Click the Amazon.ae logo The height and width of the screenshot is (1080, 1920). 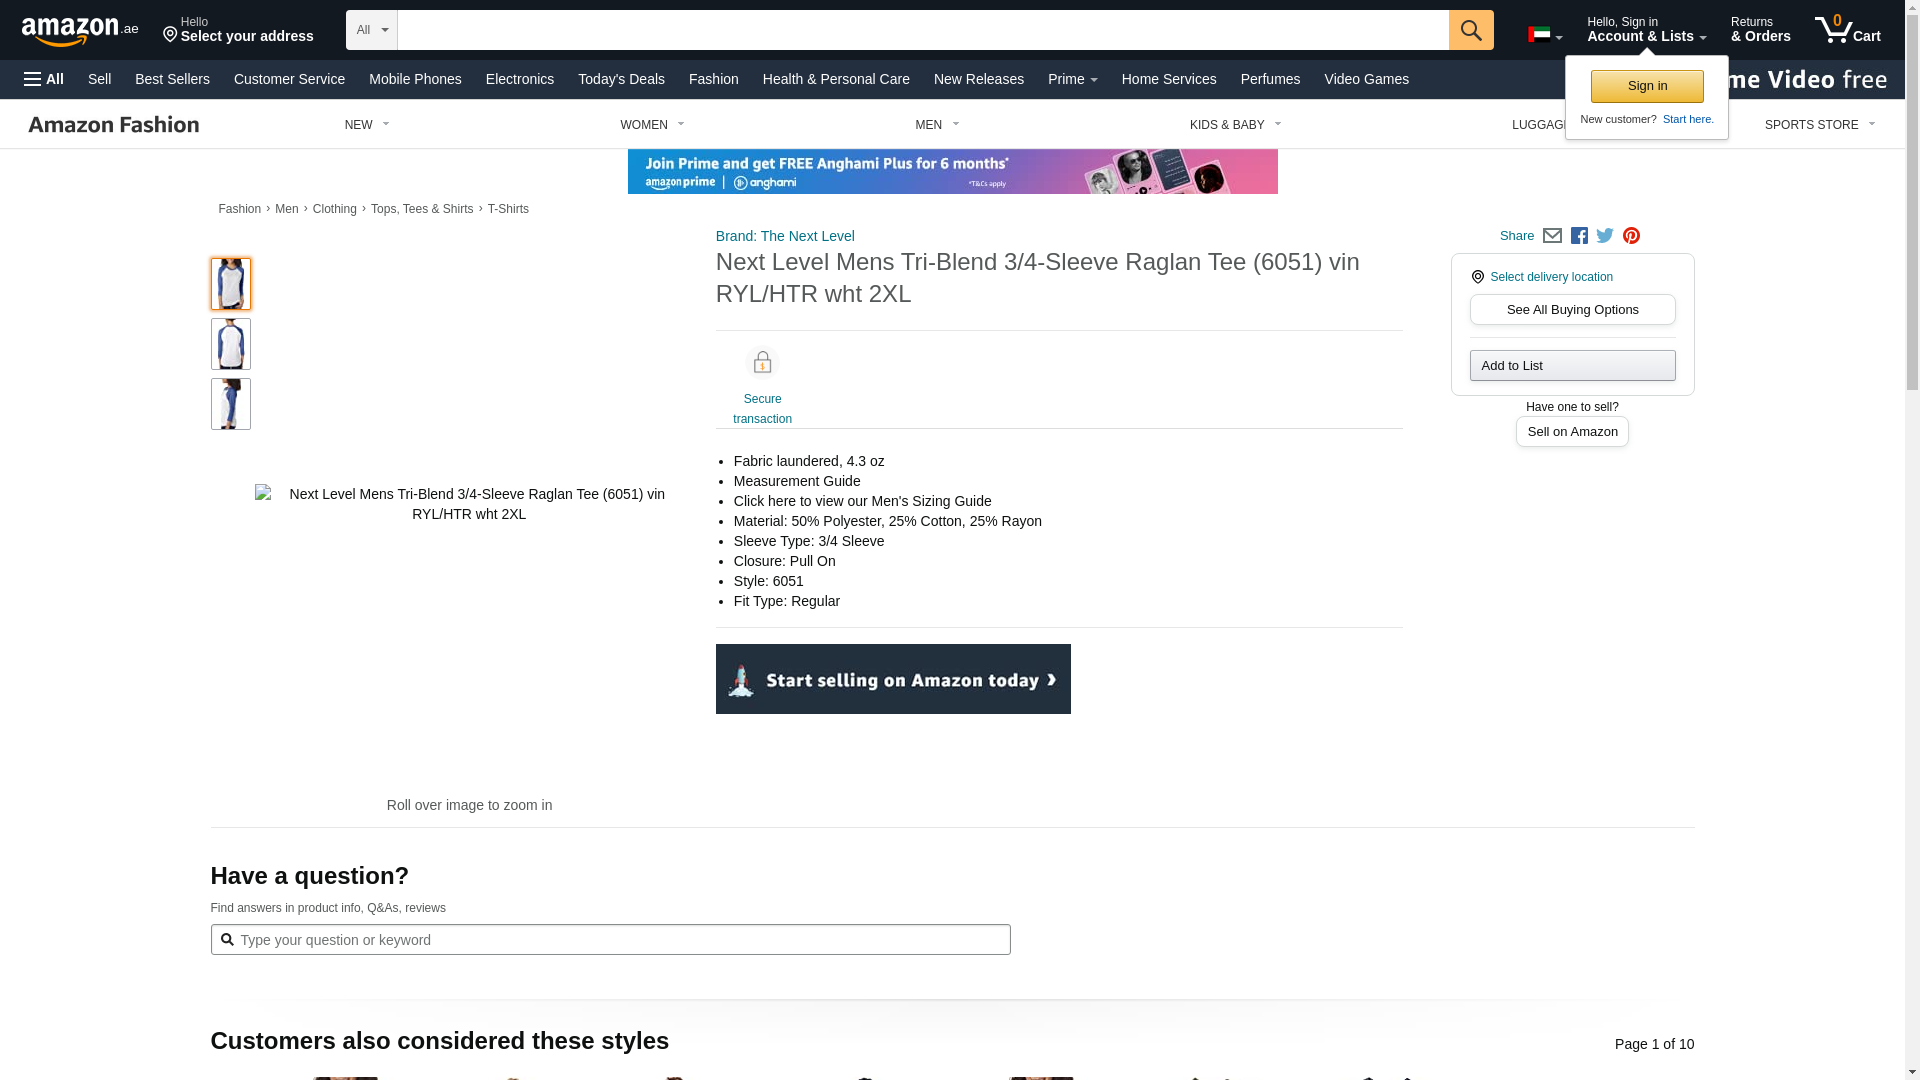79,31
